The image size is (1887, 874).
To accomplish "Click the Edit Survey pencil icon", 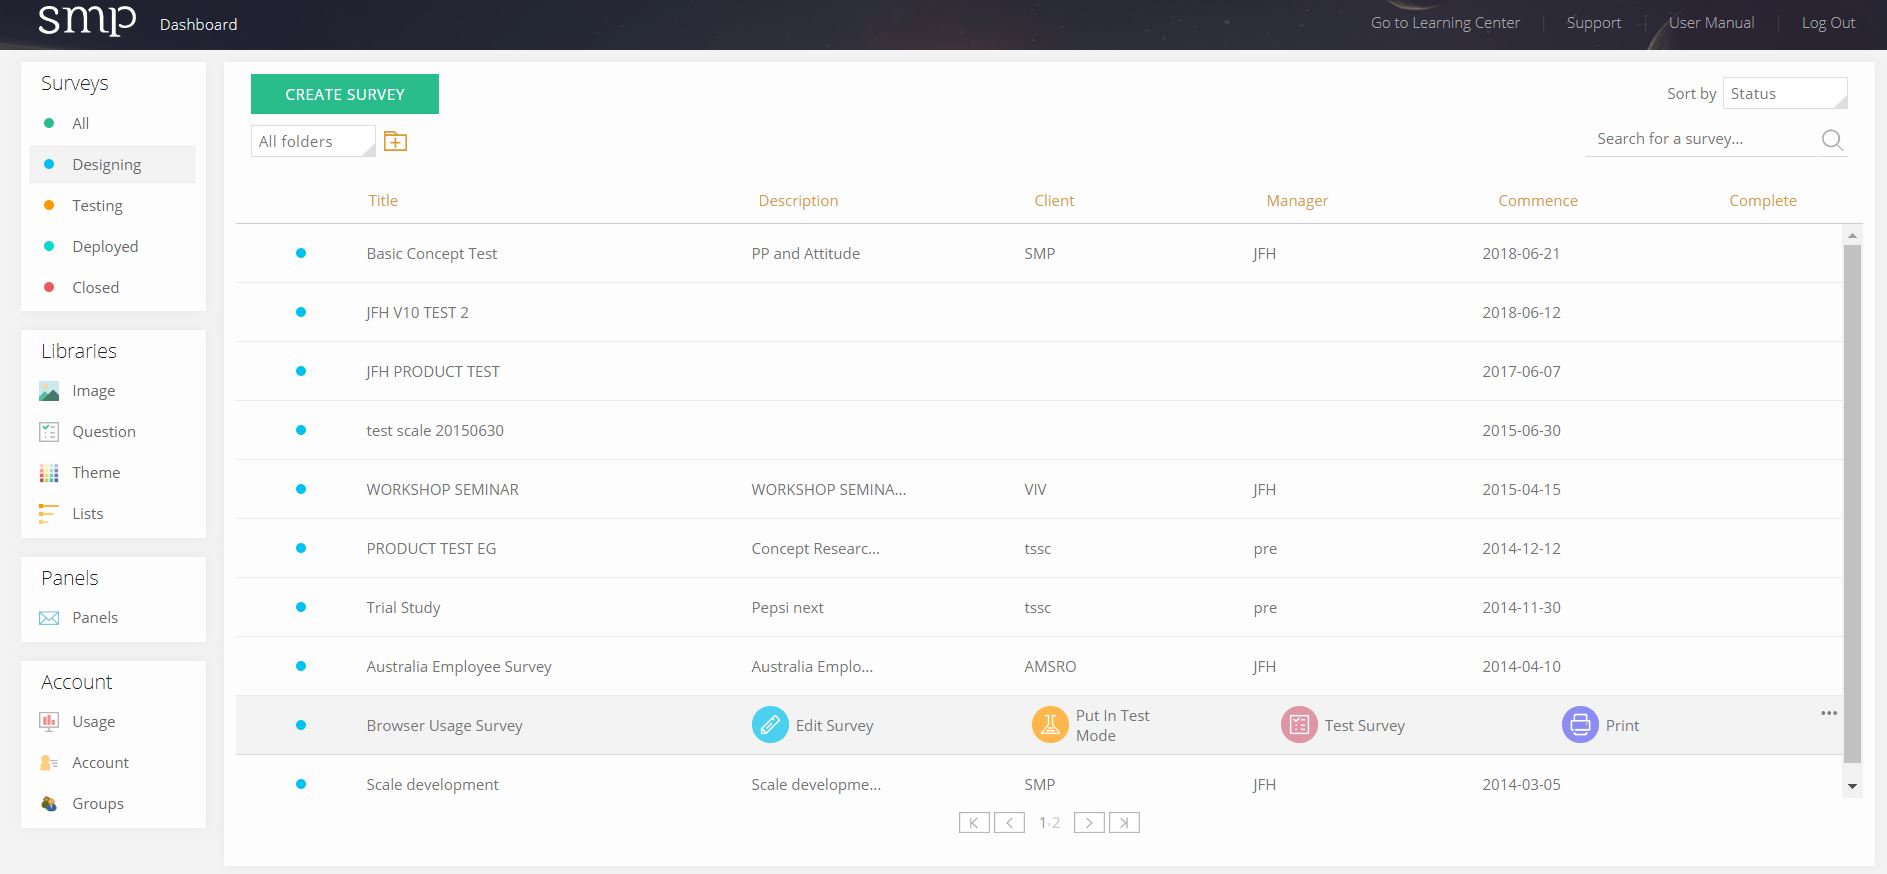I will click(770, 725).
